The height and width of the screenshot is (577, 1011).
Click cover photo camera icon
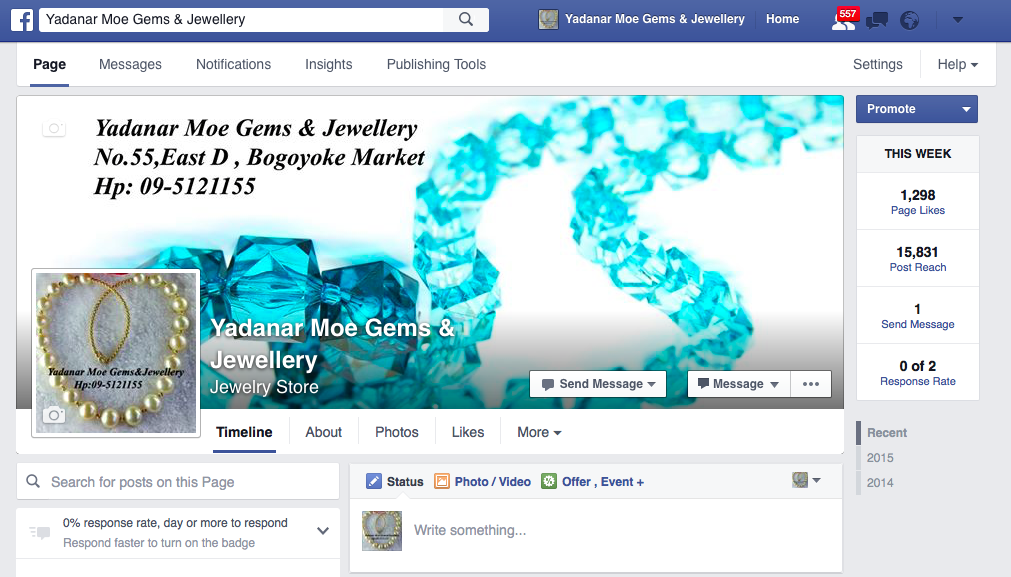coord(54,128)
